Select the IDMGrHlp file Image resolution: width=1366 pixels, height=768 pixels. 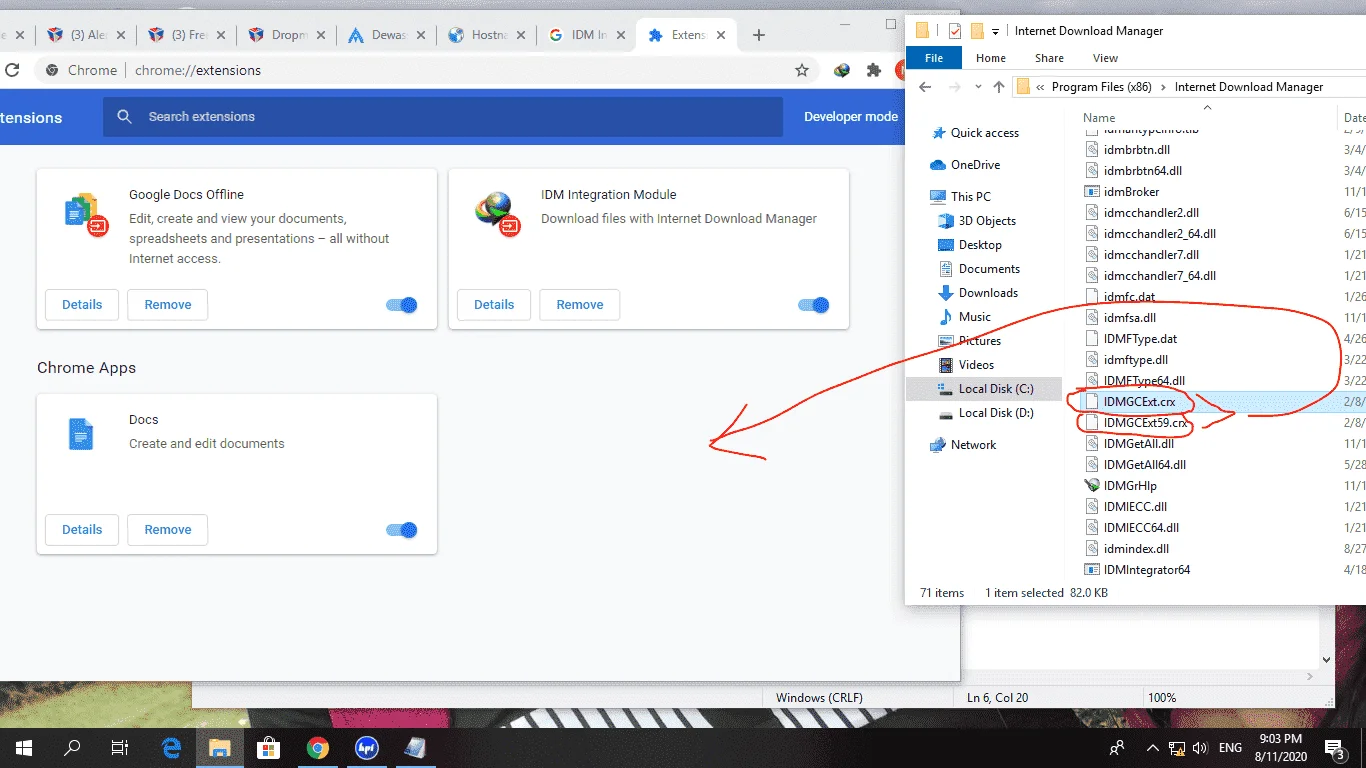tap(1130, 486)
